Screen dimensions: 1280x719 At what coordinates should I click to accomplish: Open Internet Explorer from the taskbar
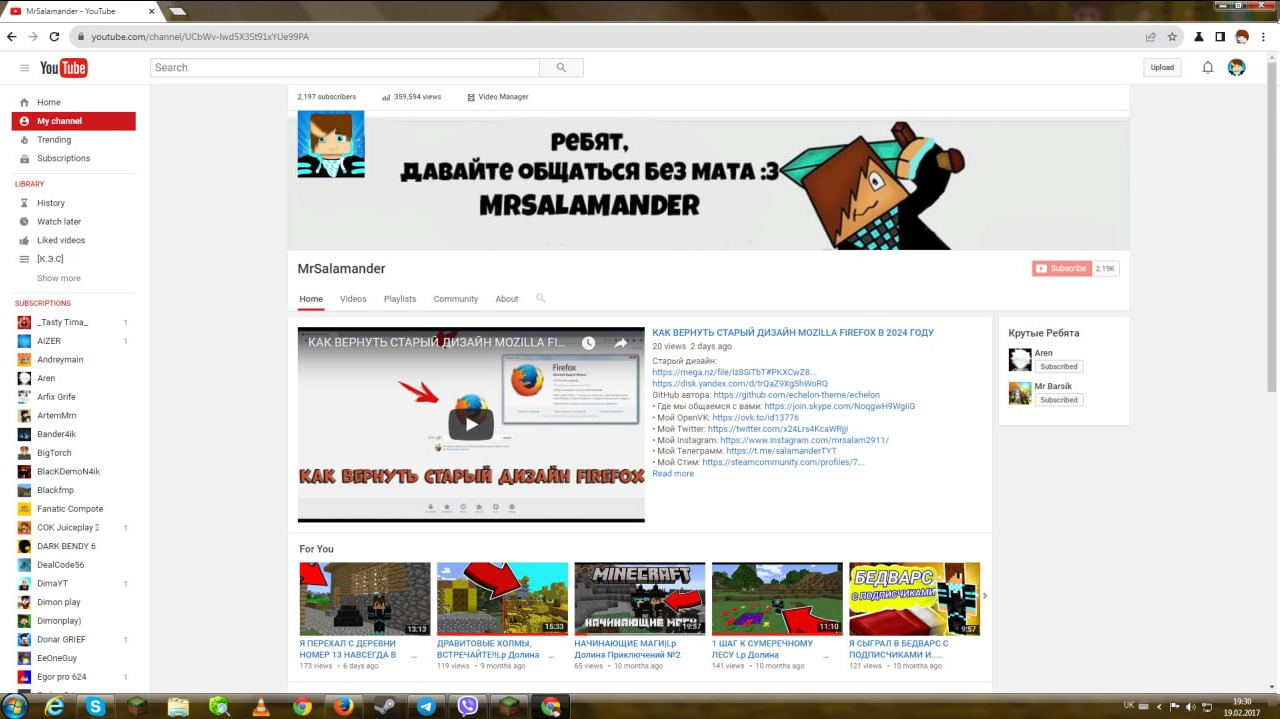(x=54, y=706)
